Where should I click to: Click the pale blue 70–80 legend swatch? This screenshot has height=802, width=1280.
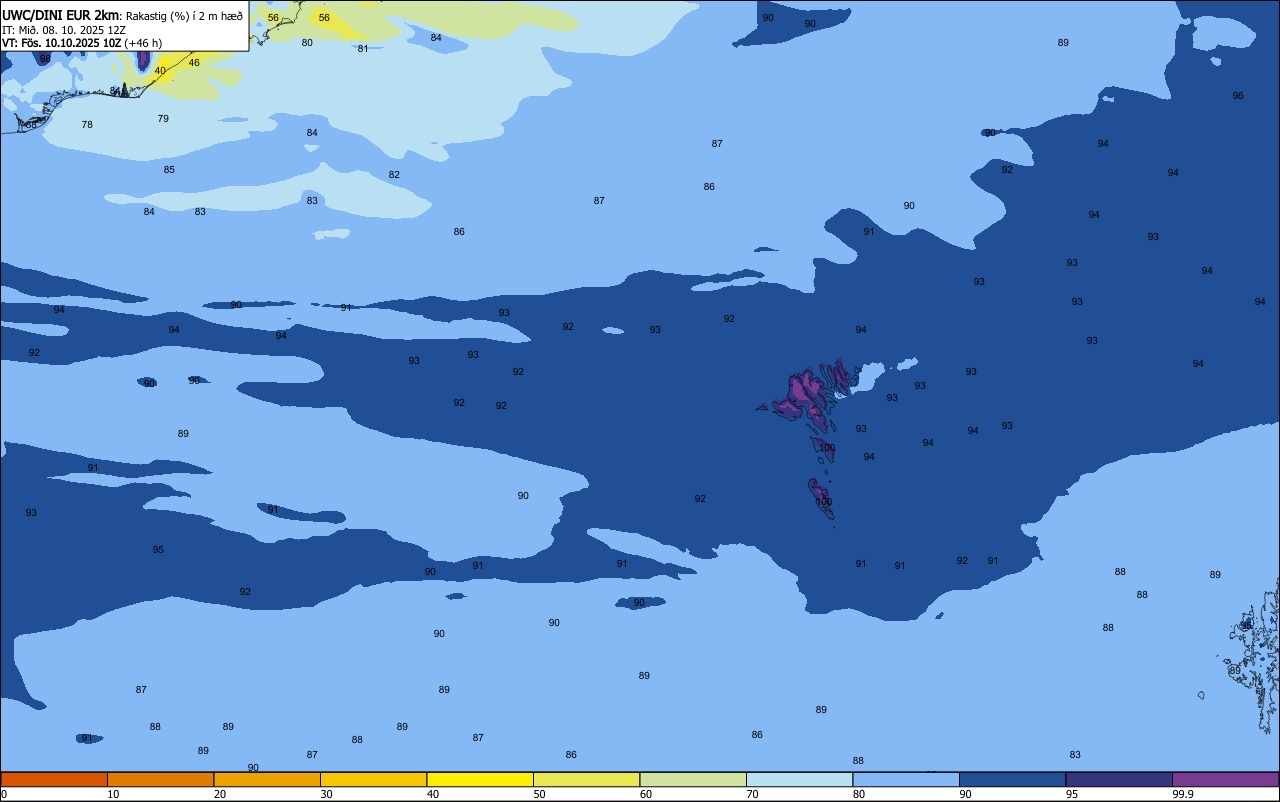pyautogui.click(x=799, y=779)
